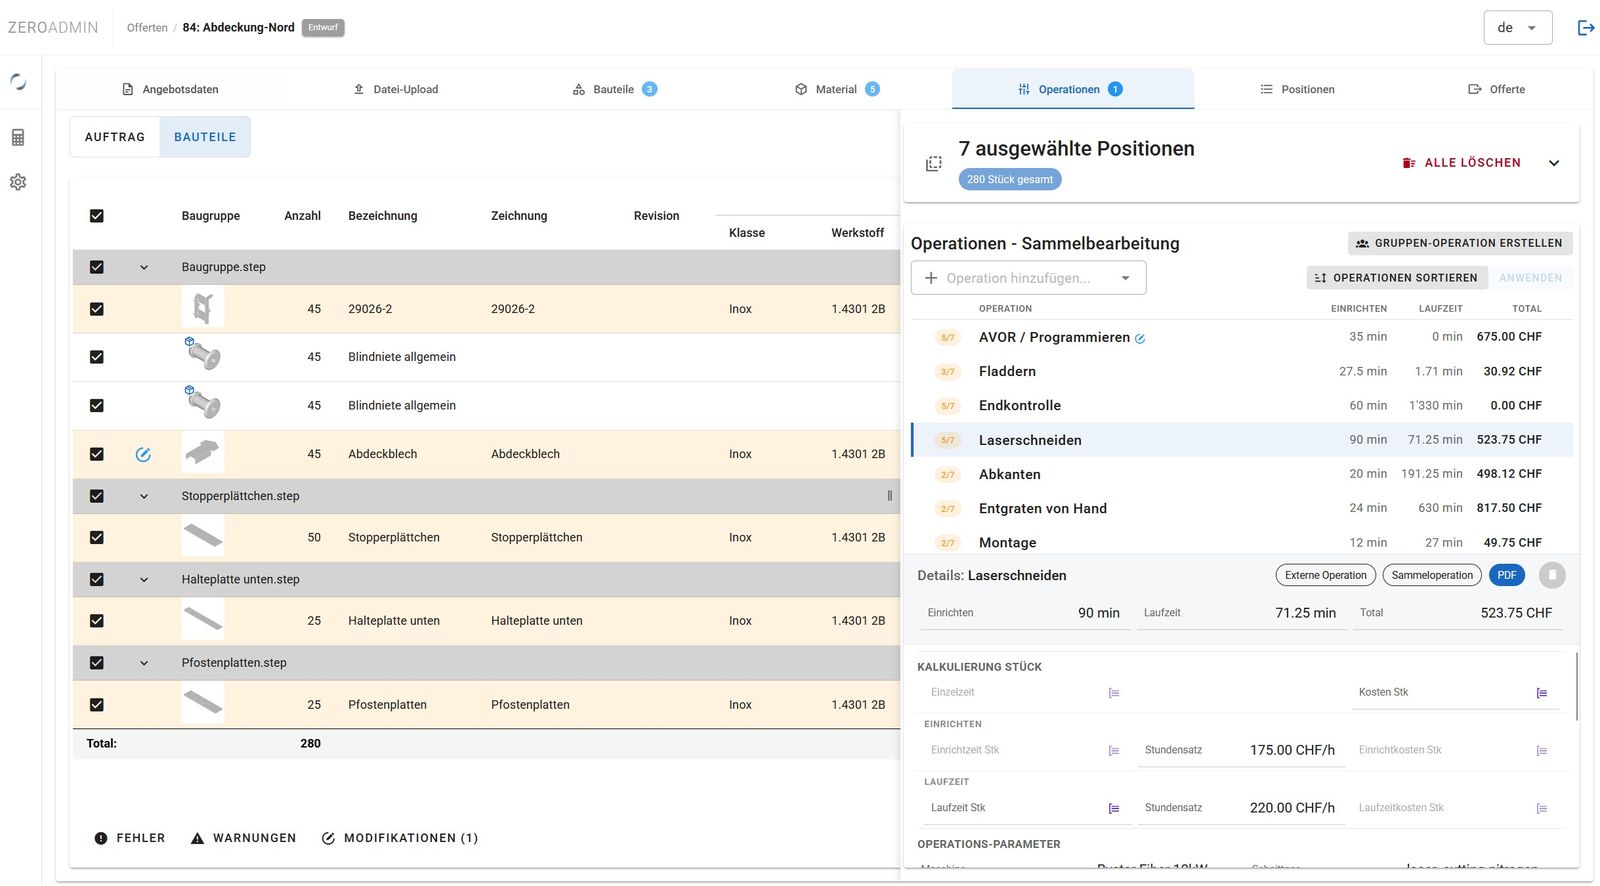1600x886 pixels.
Task: Click the loading spinner icon in sidebar
Action: pyautogui.click(x=18, y=82)
